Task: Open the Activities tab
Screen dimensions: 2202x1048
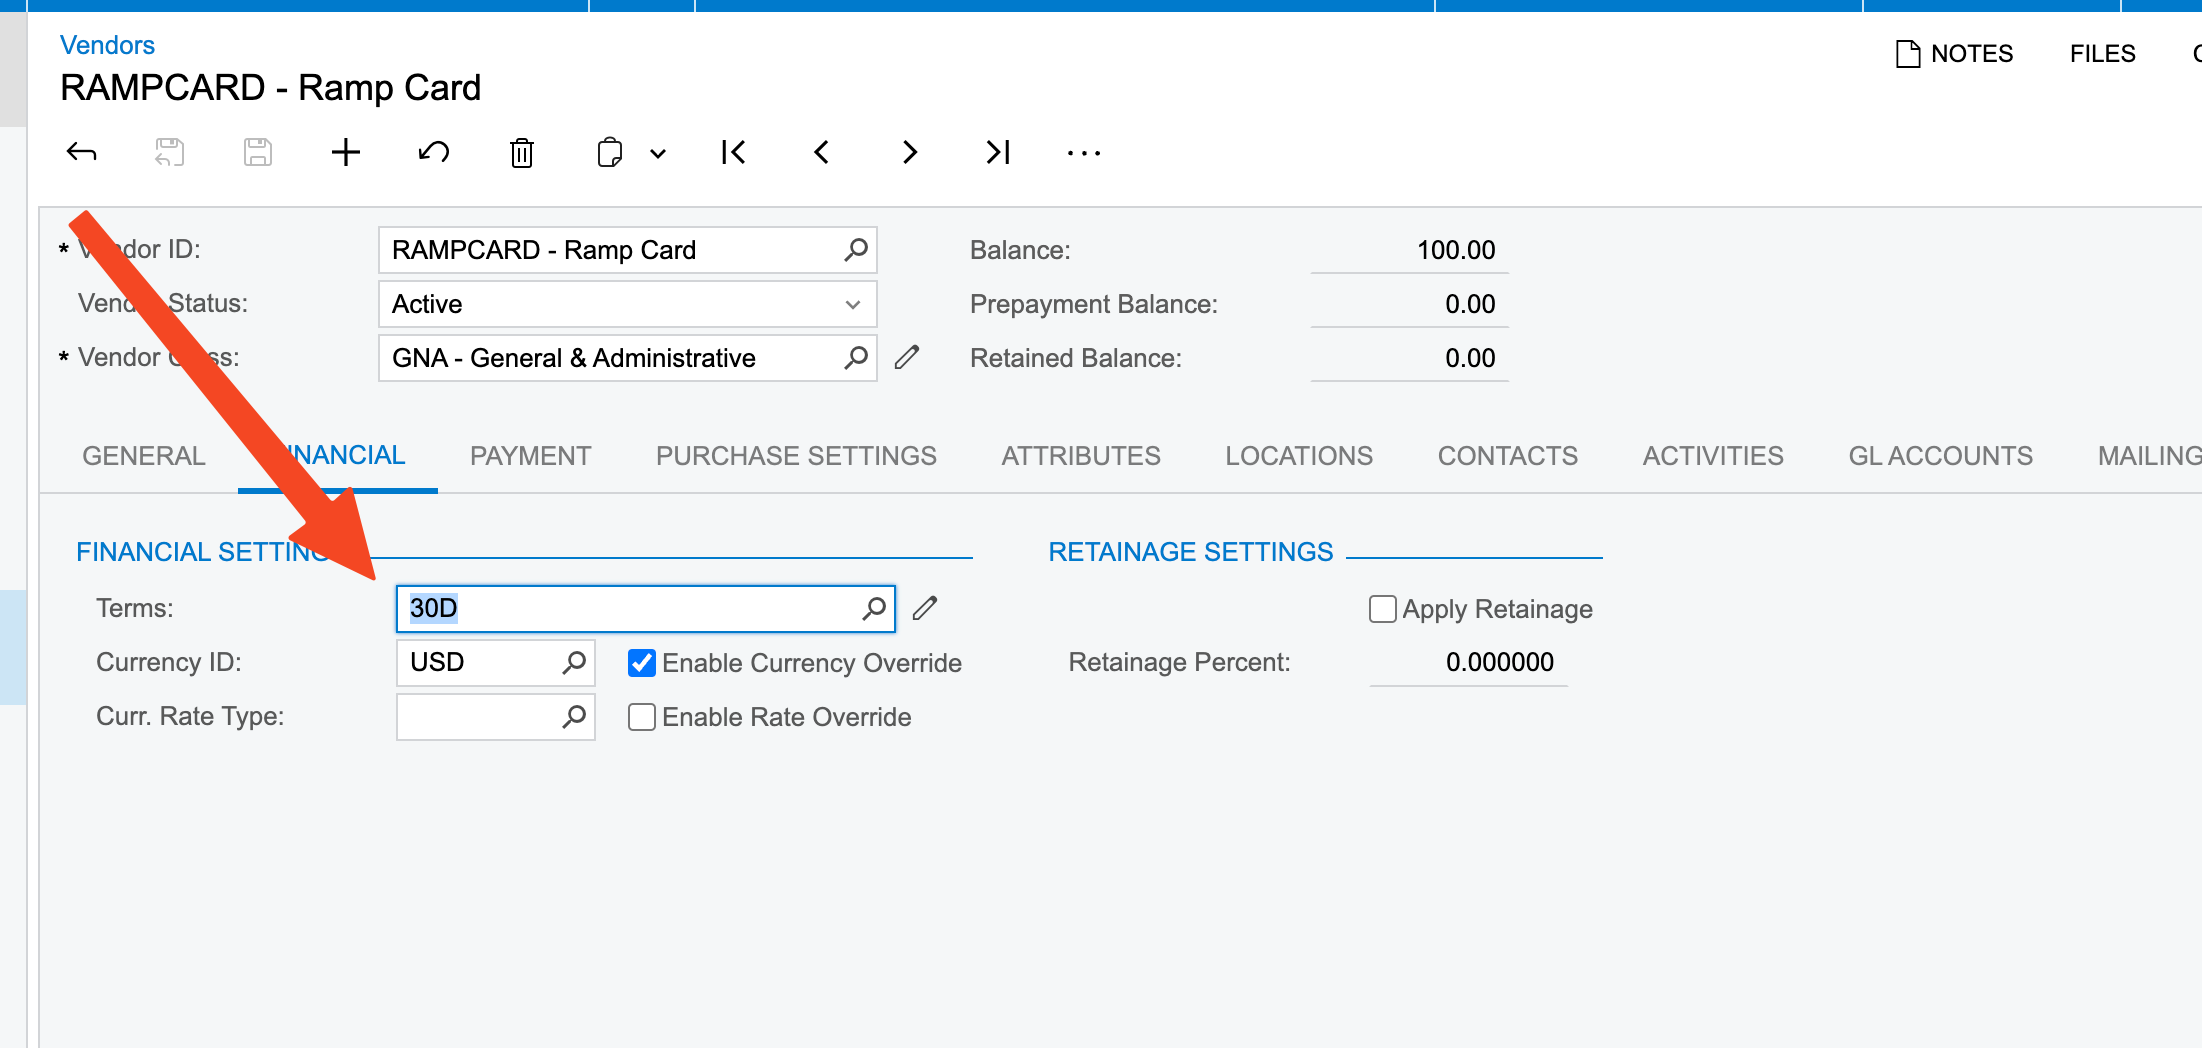Action: point(1713,456)
